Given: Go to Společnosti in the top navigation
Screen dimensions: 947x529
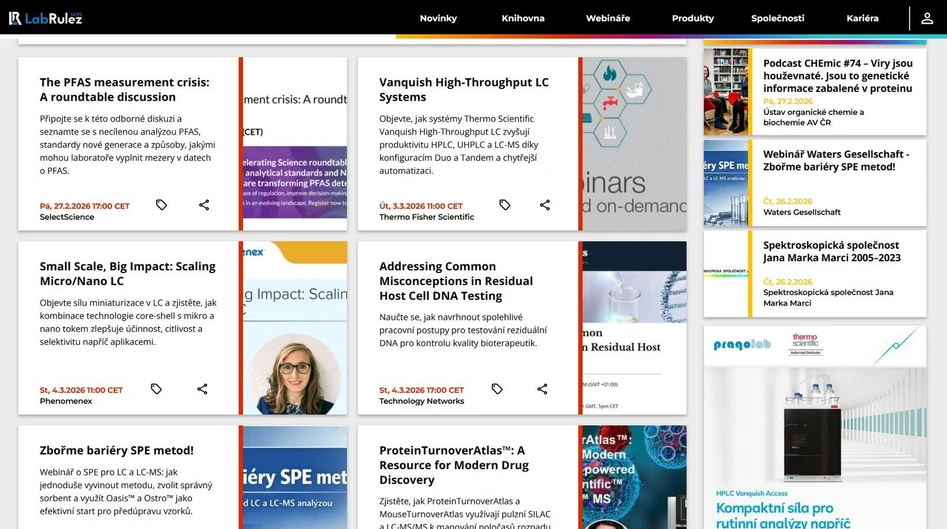Looking at the screenshot, I should point(778,18).
